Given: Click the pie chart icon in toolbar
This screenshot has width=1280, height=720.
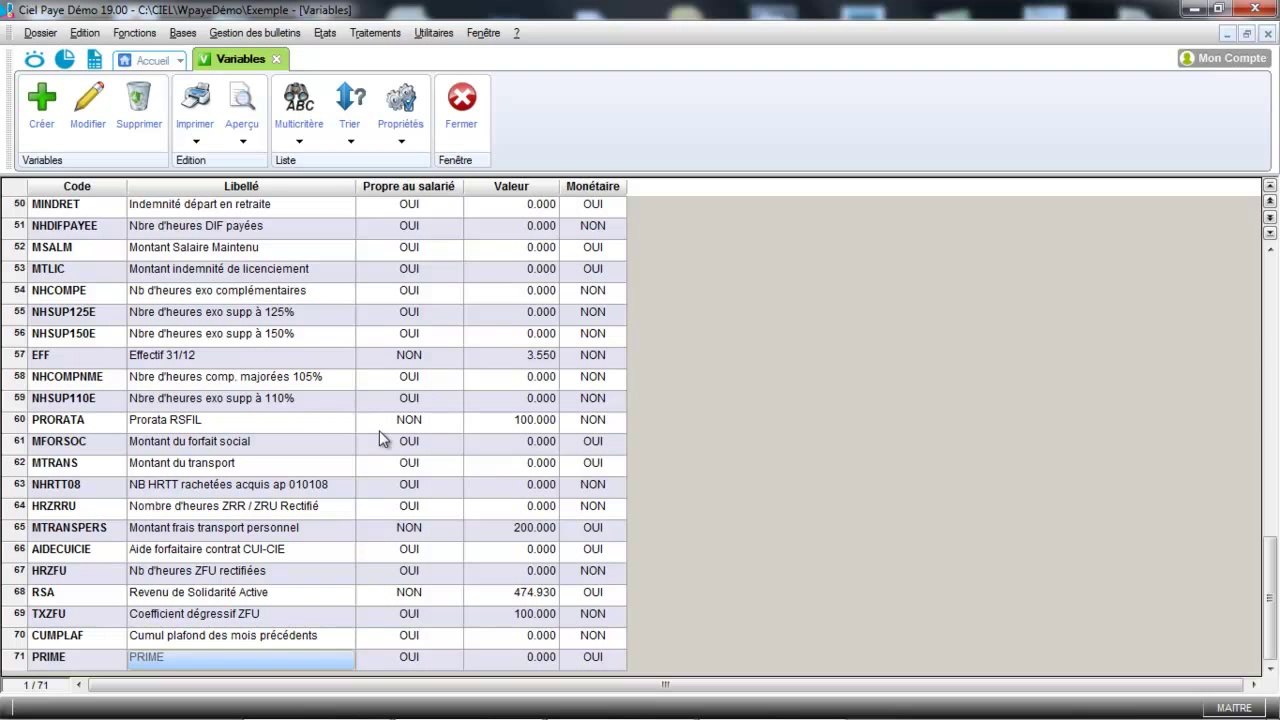Looking at the screenshot, I should tap(65, 59).
